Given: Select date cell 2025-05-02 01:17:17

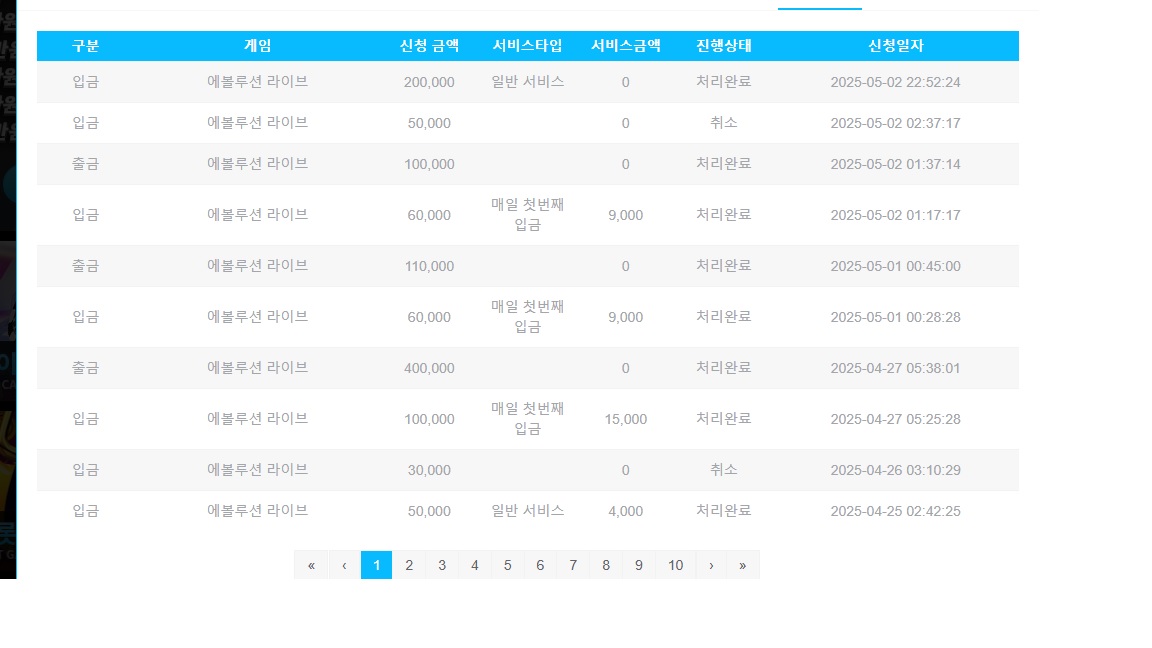Looking at the screenshot, I should coord(896,215).
